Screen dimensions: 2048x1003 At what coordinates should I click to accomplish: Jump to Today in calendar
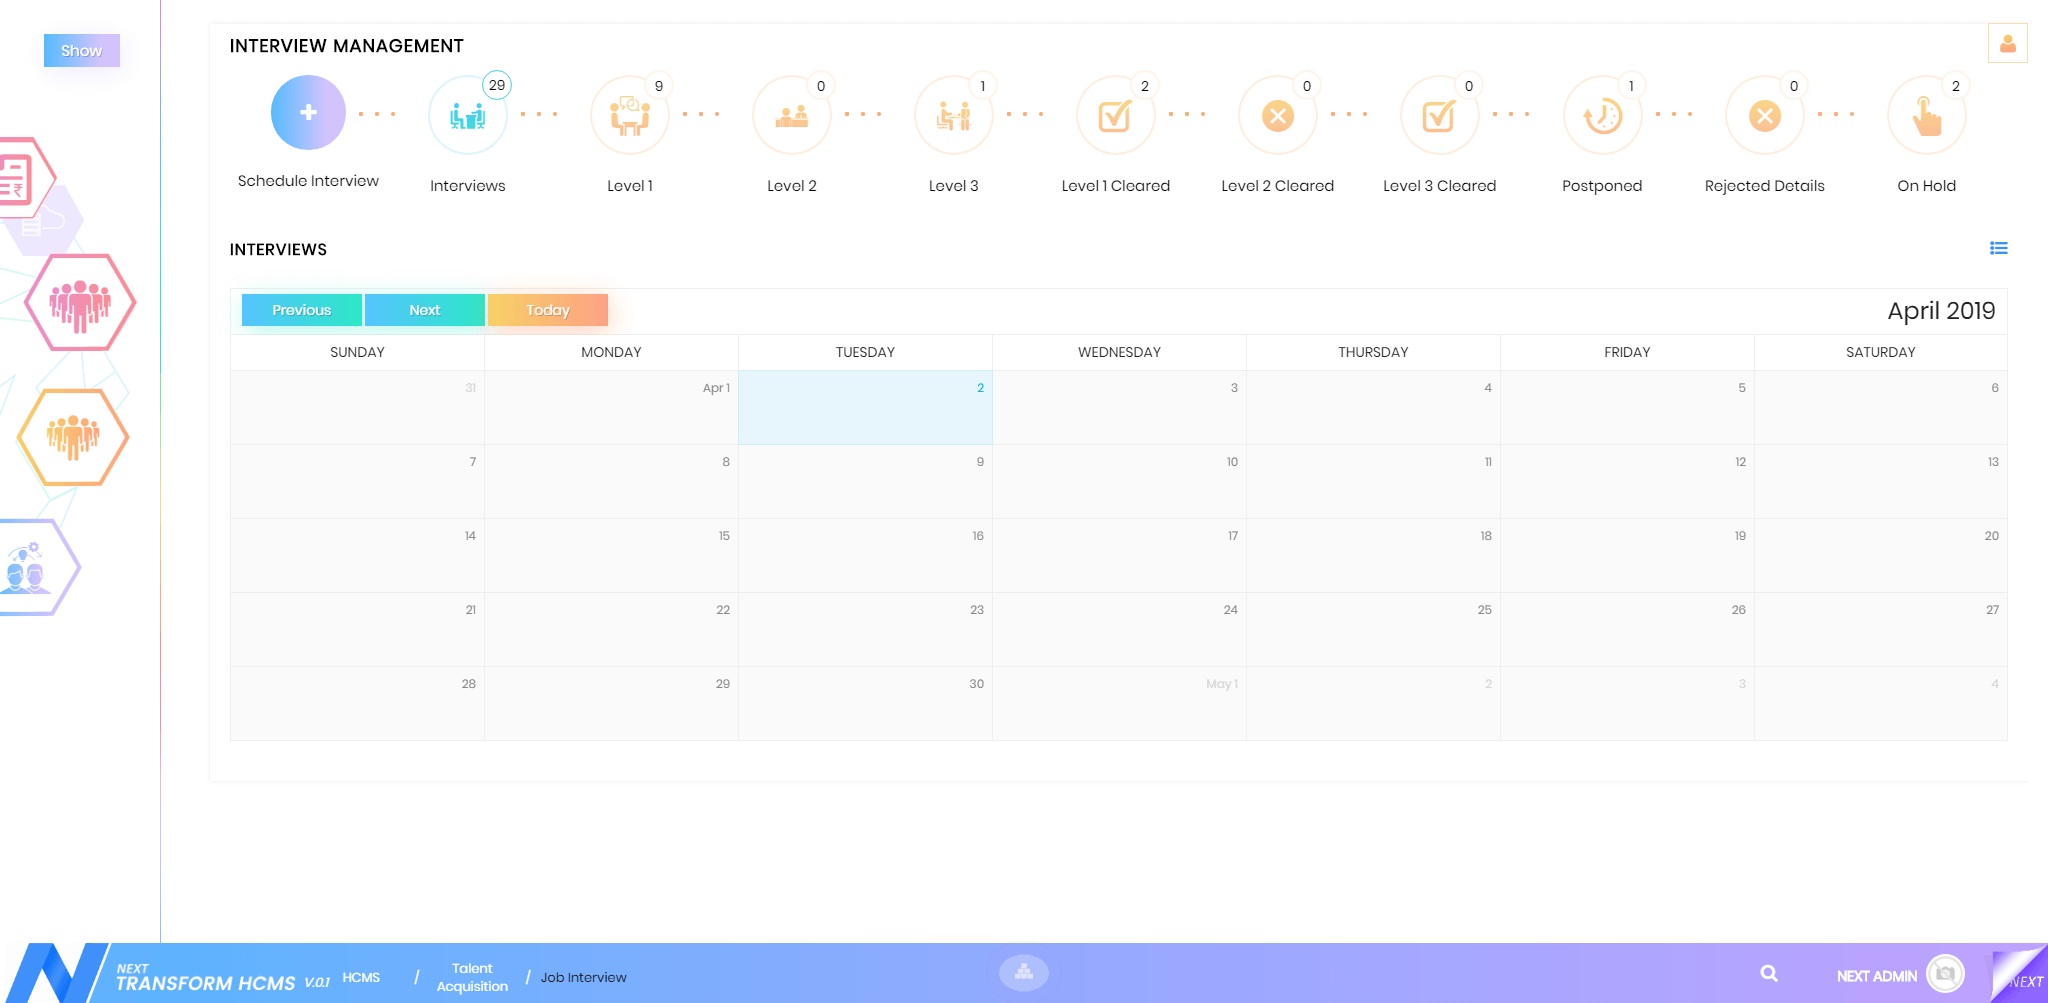(x=547, y=310)
